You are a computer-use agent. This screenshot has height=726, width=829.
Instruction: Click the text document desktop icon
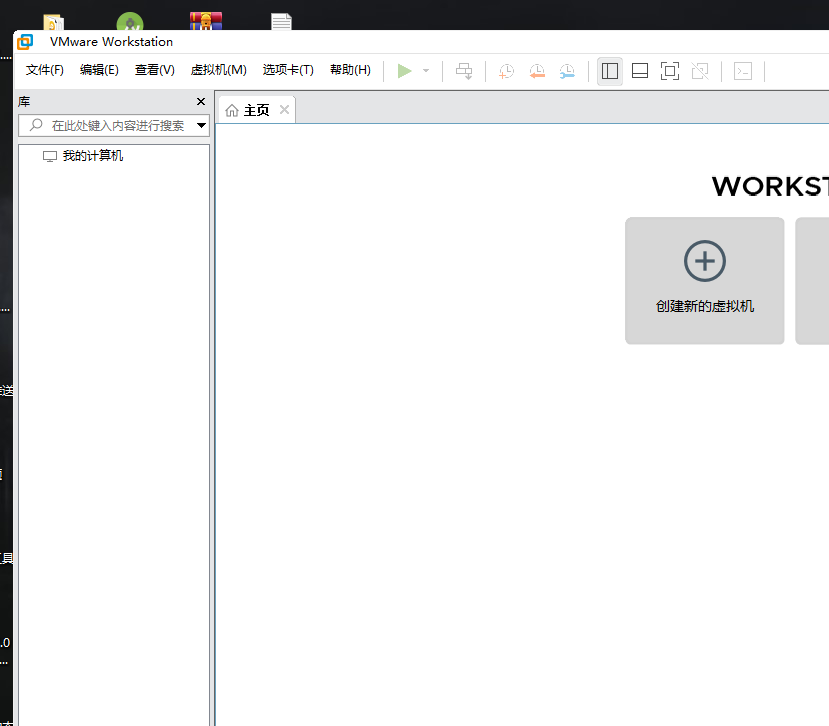coord(281,21)
